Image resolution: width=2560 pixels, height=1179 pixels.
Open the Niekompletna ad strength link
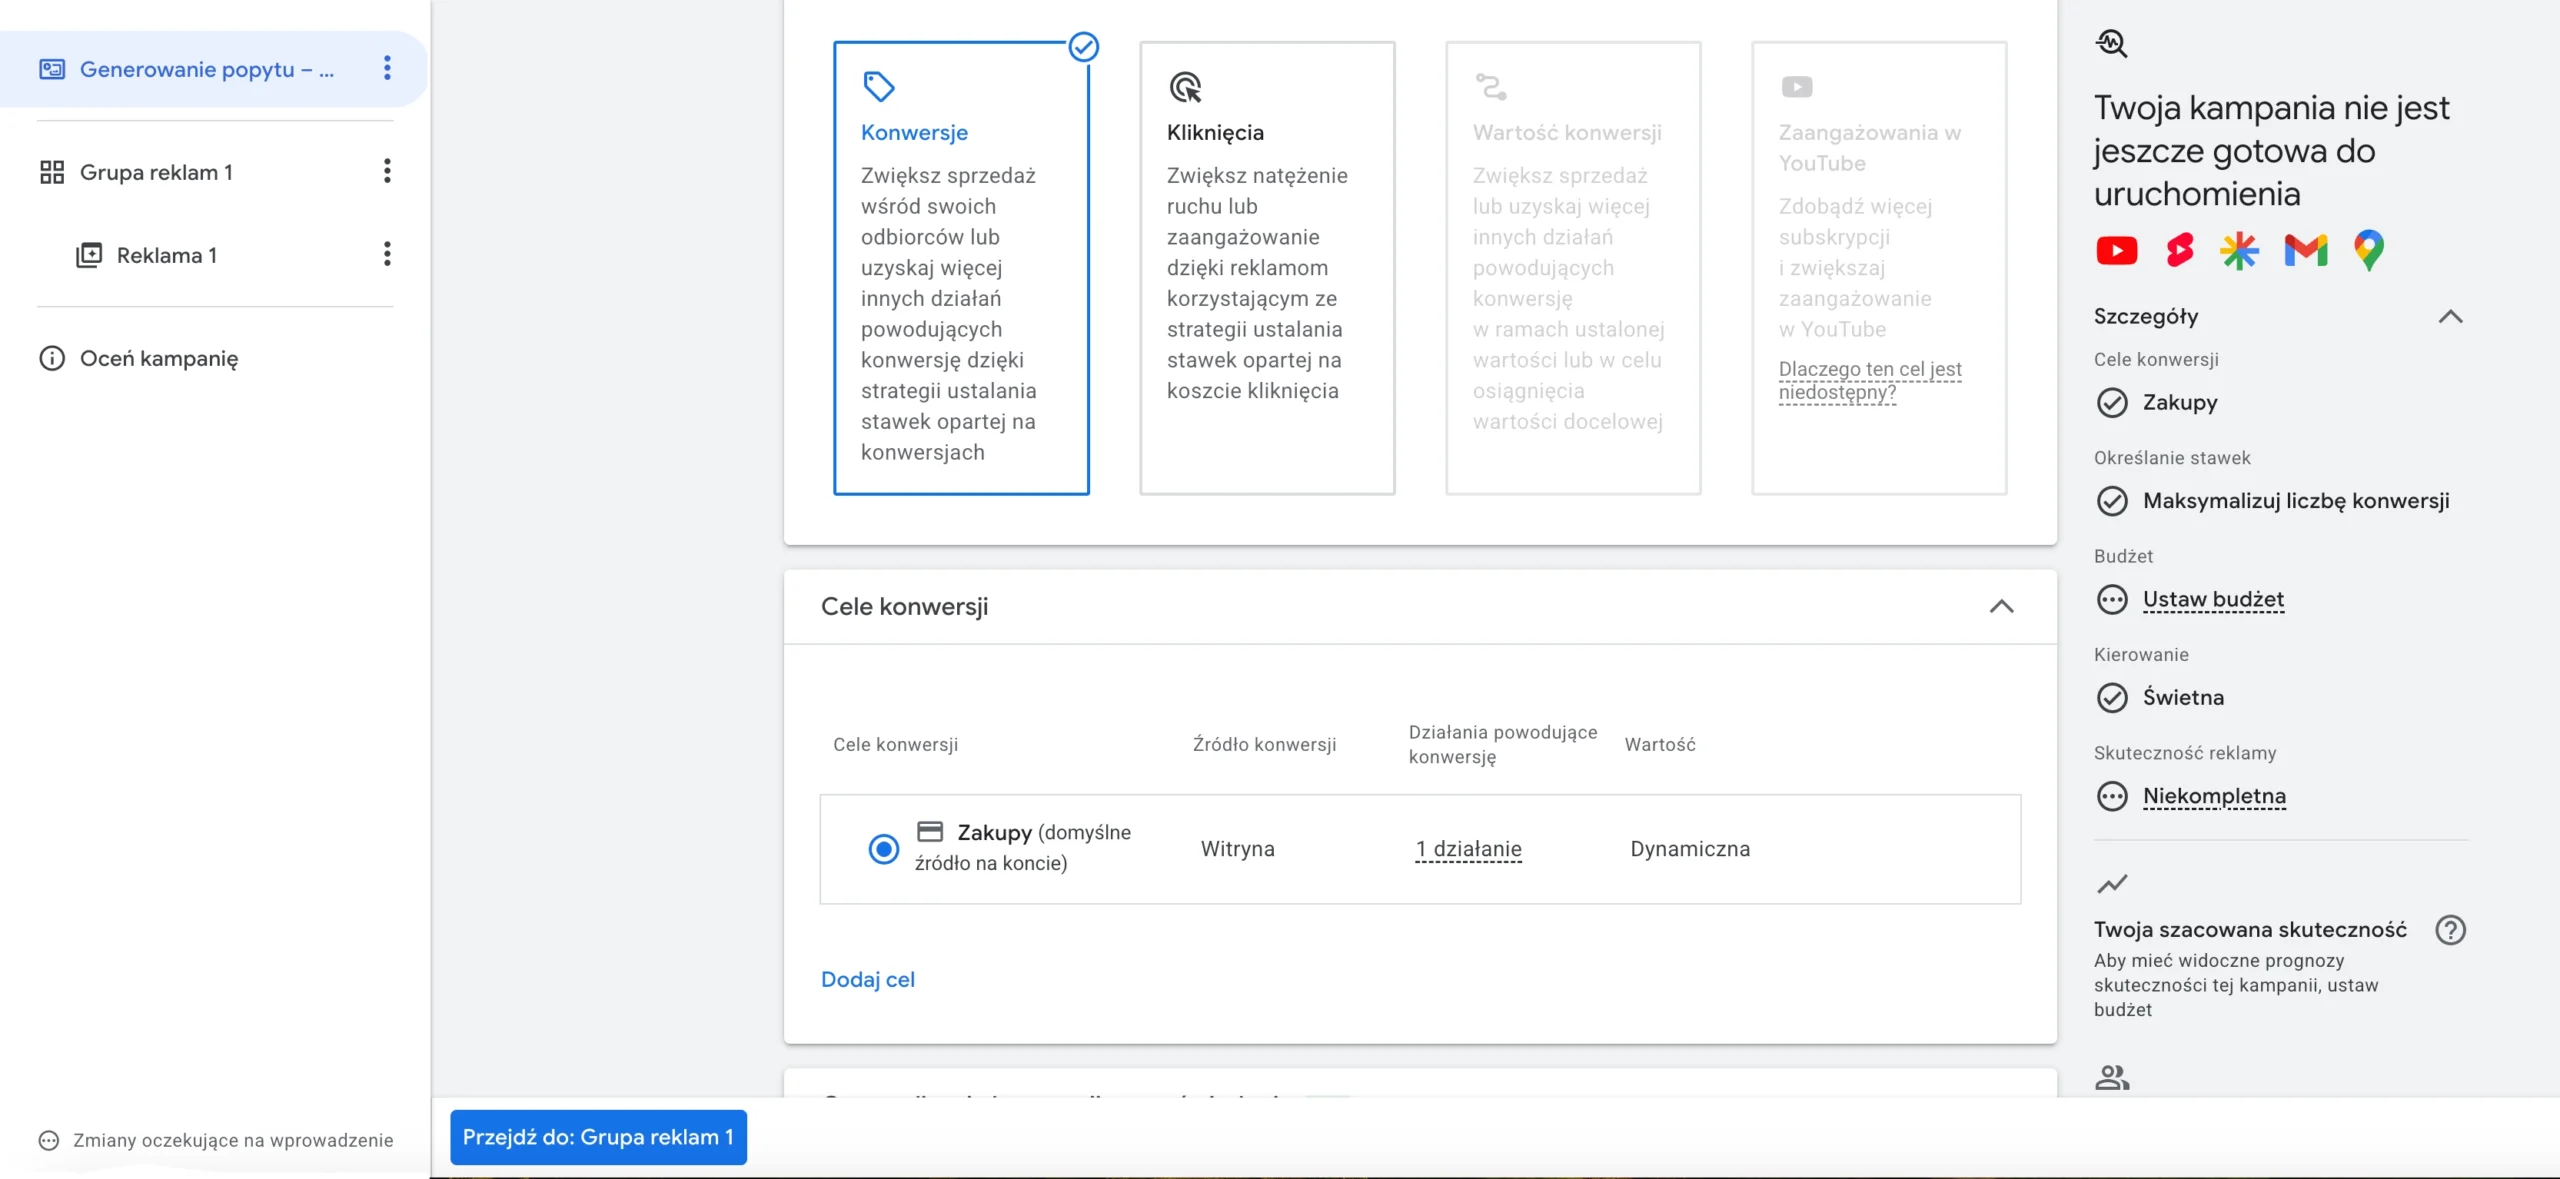[2214, 797]
